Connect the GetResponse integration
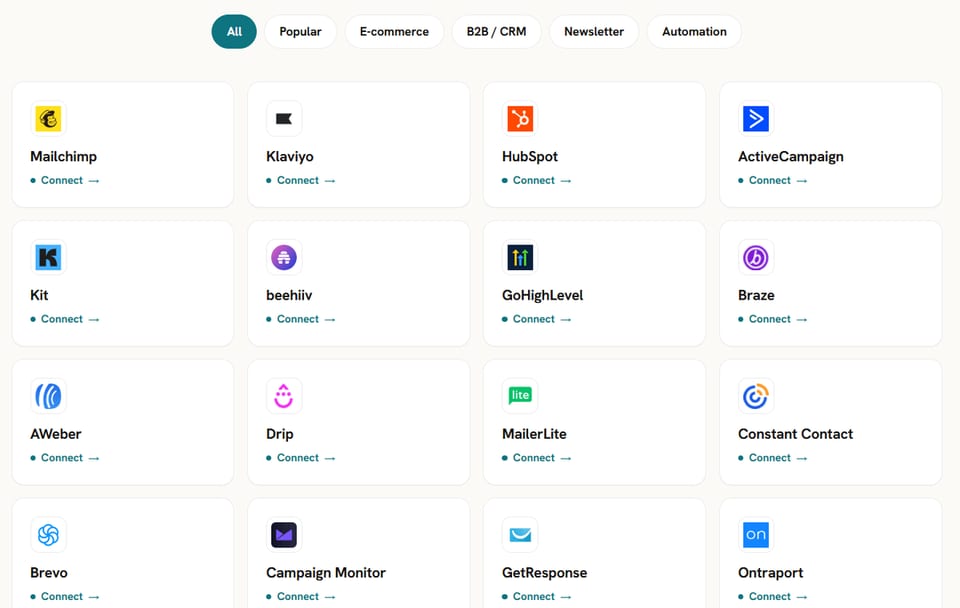960x608 pixels. (x=536, y=596)
